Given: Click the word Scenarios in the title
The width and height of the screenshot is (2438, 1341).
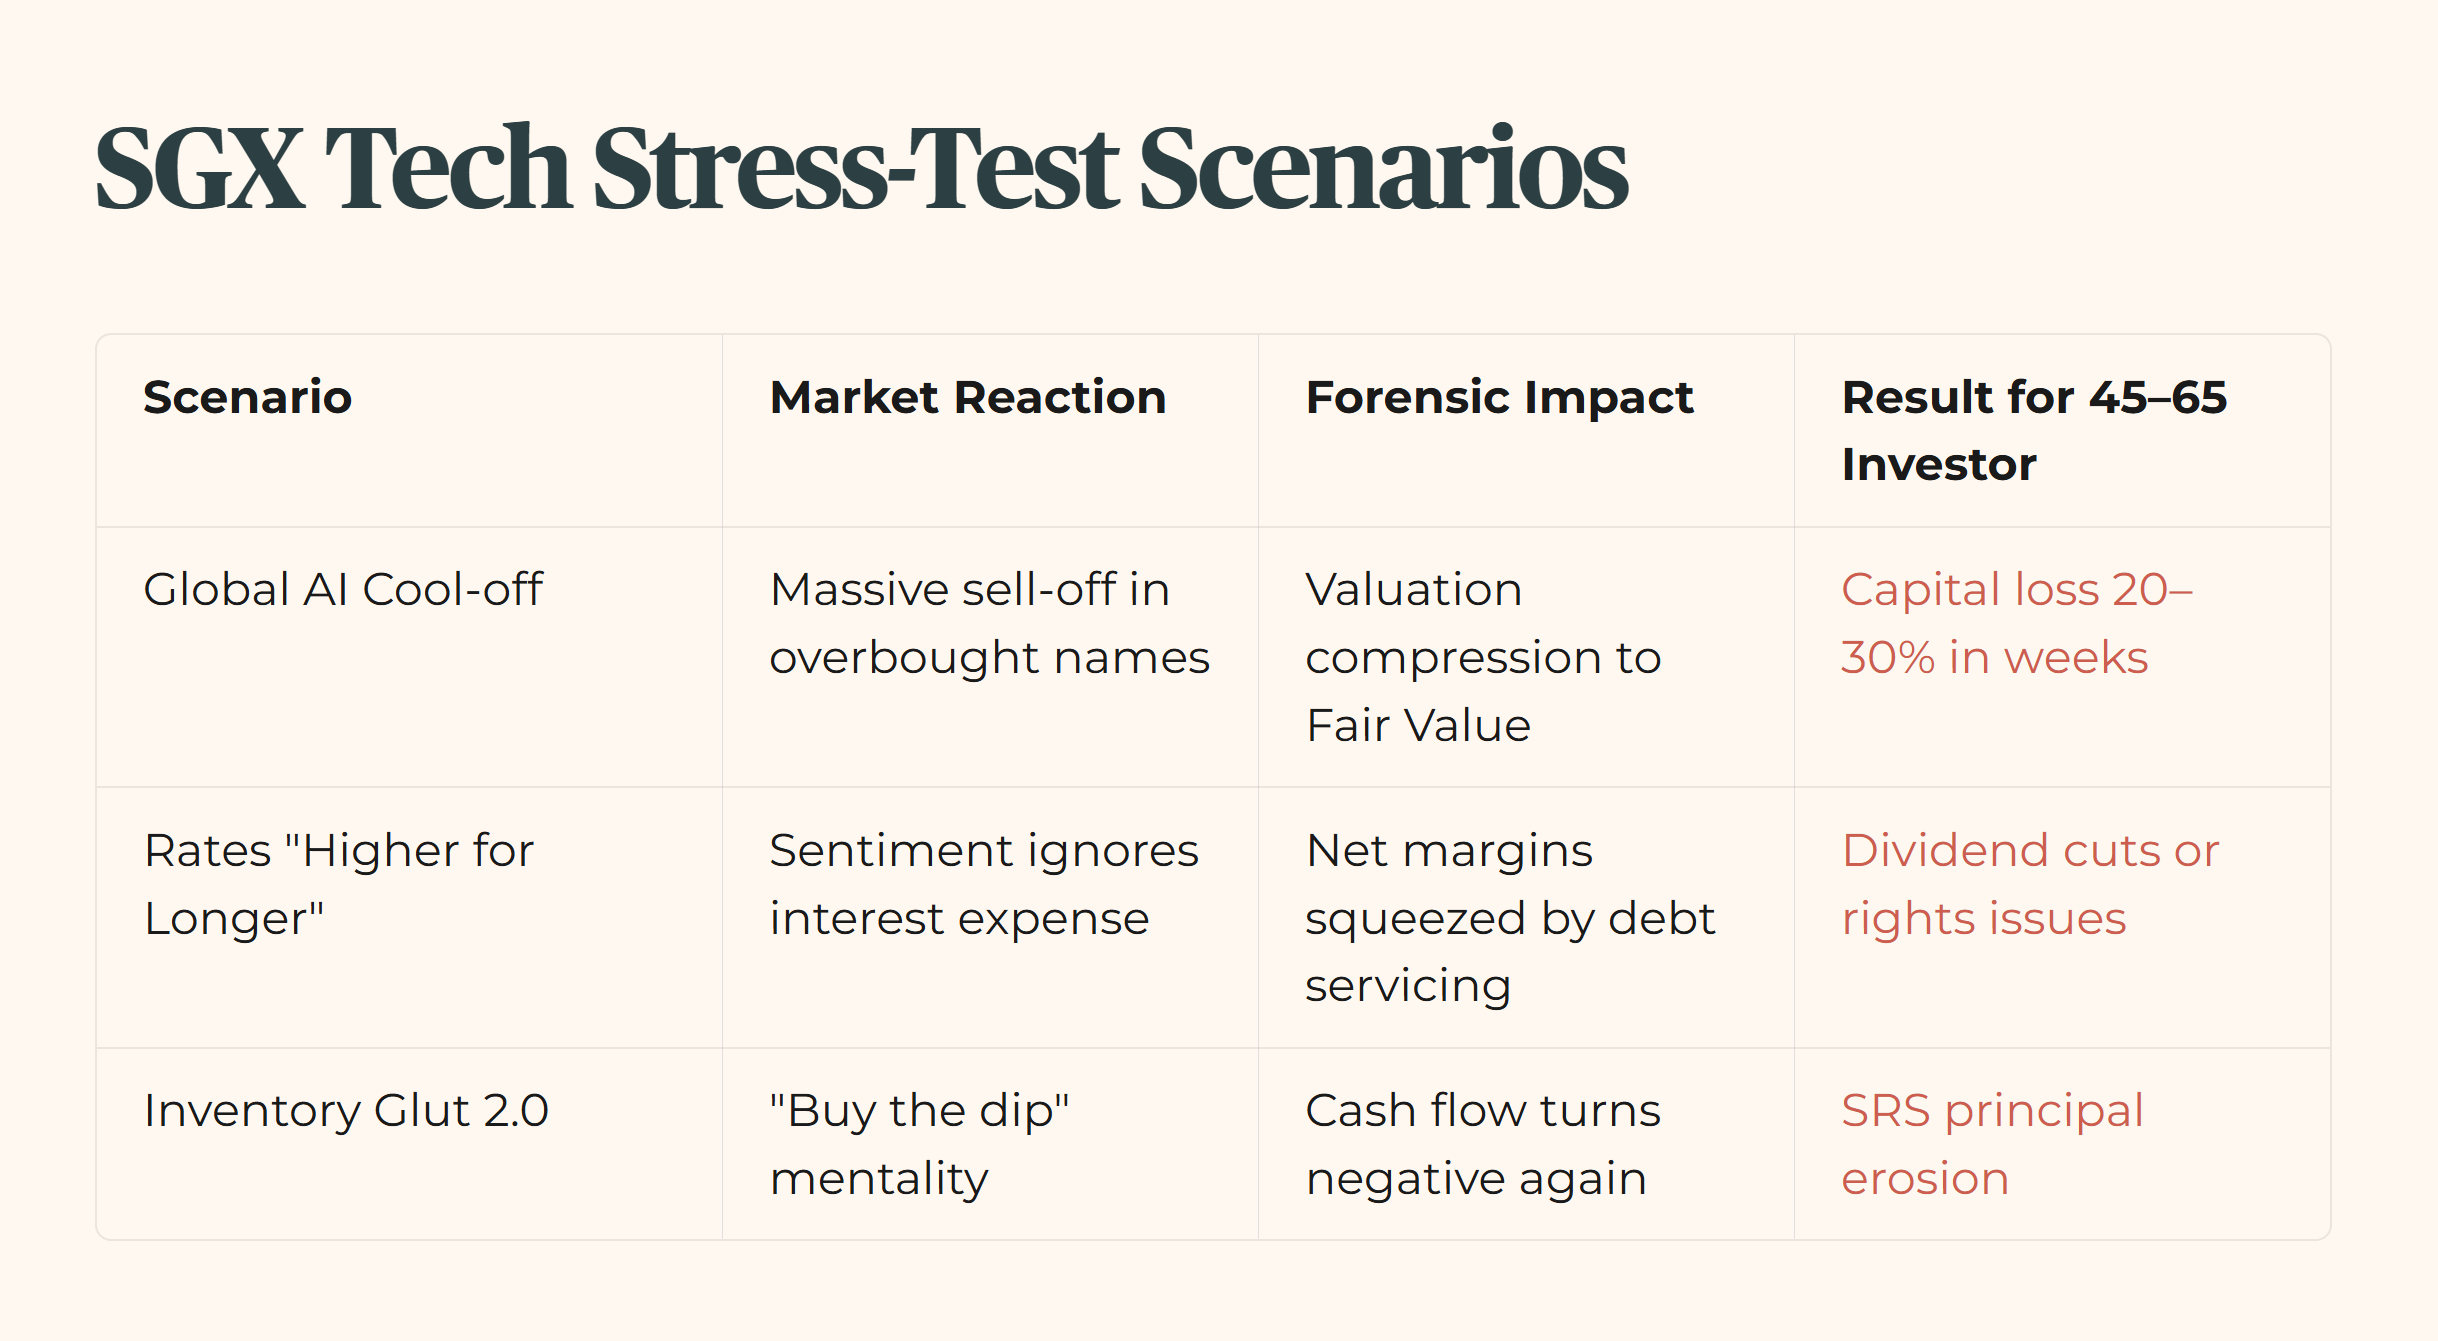Looking at the screenshot, I should coord(1383,168).
